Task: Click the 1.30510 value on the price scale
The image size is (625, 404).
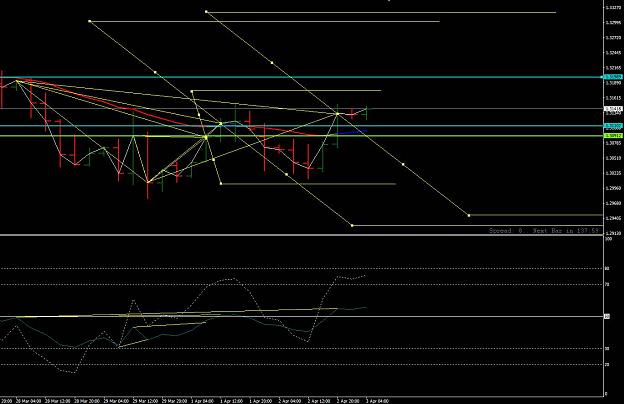Action: point(613,158)
